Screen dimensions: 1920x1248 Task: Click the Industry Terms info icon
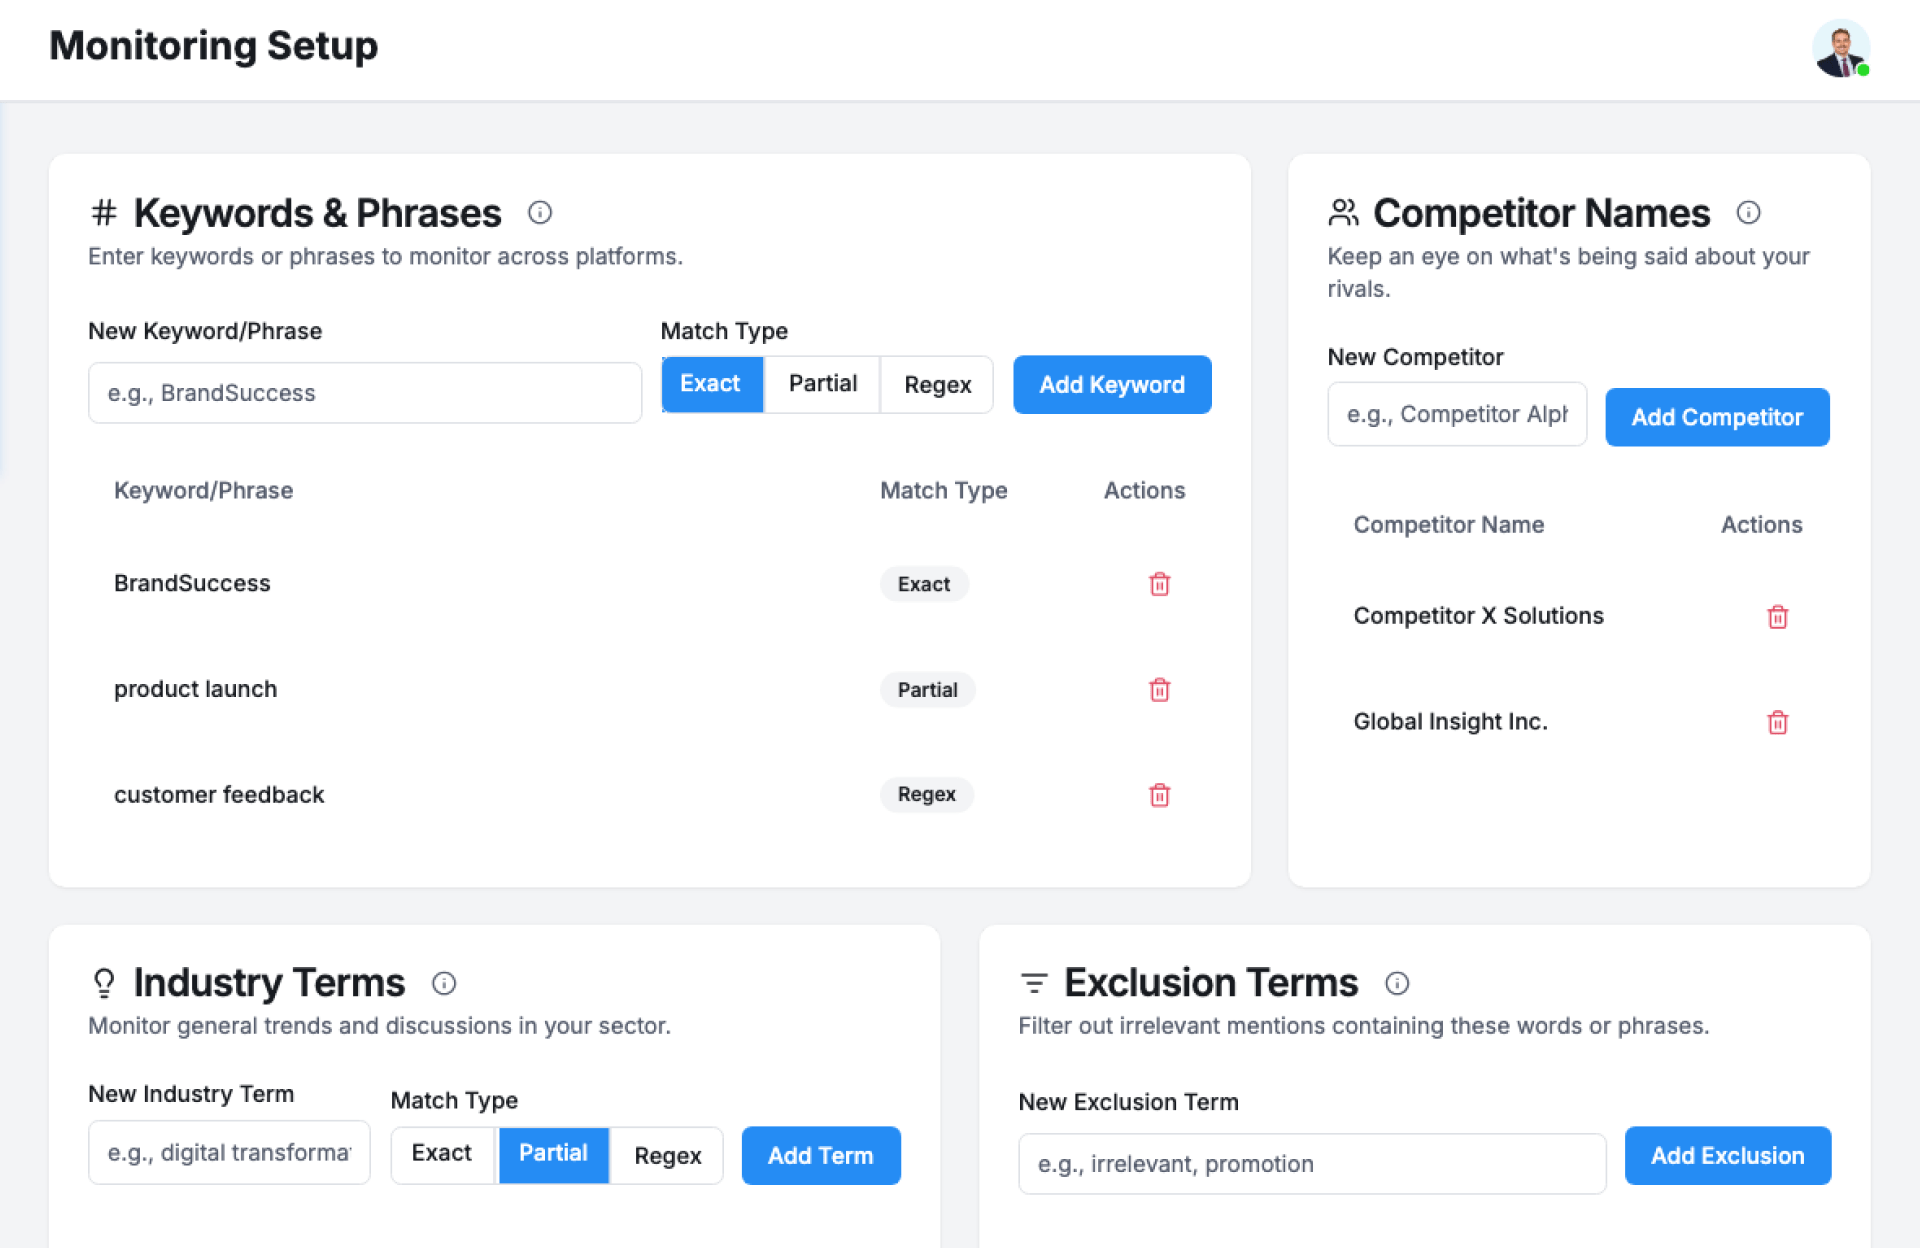point(444,983)
